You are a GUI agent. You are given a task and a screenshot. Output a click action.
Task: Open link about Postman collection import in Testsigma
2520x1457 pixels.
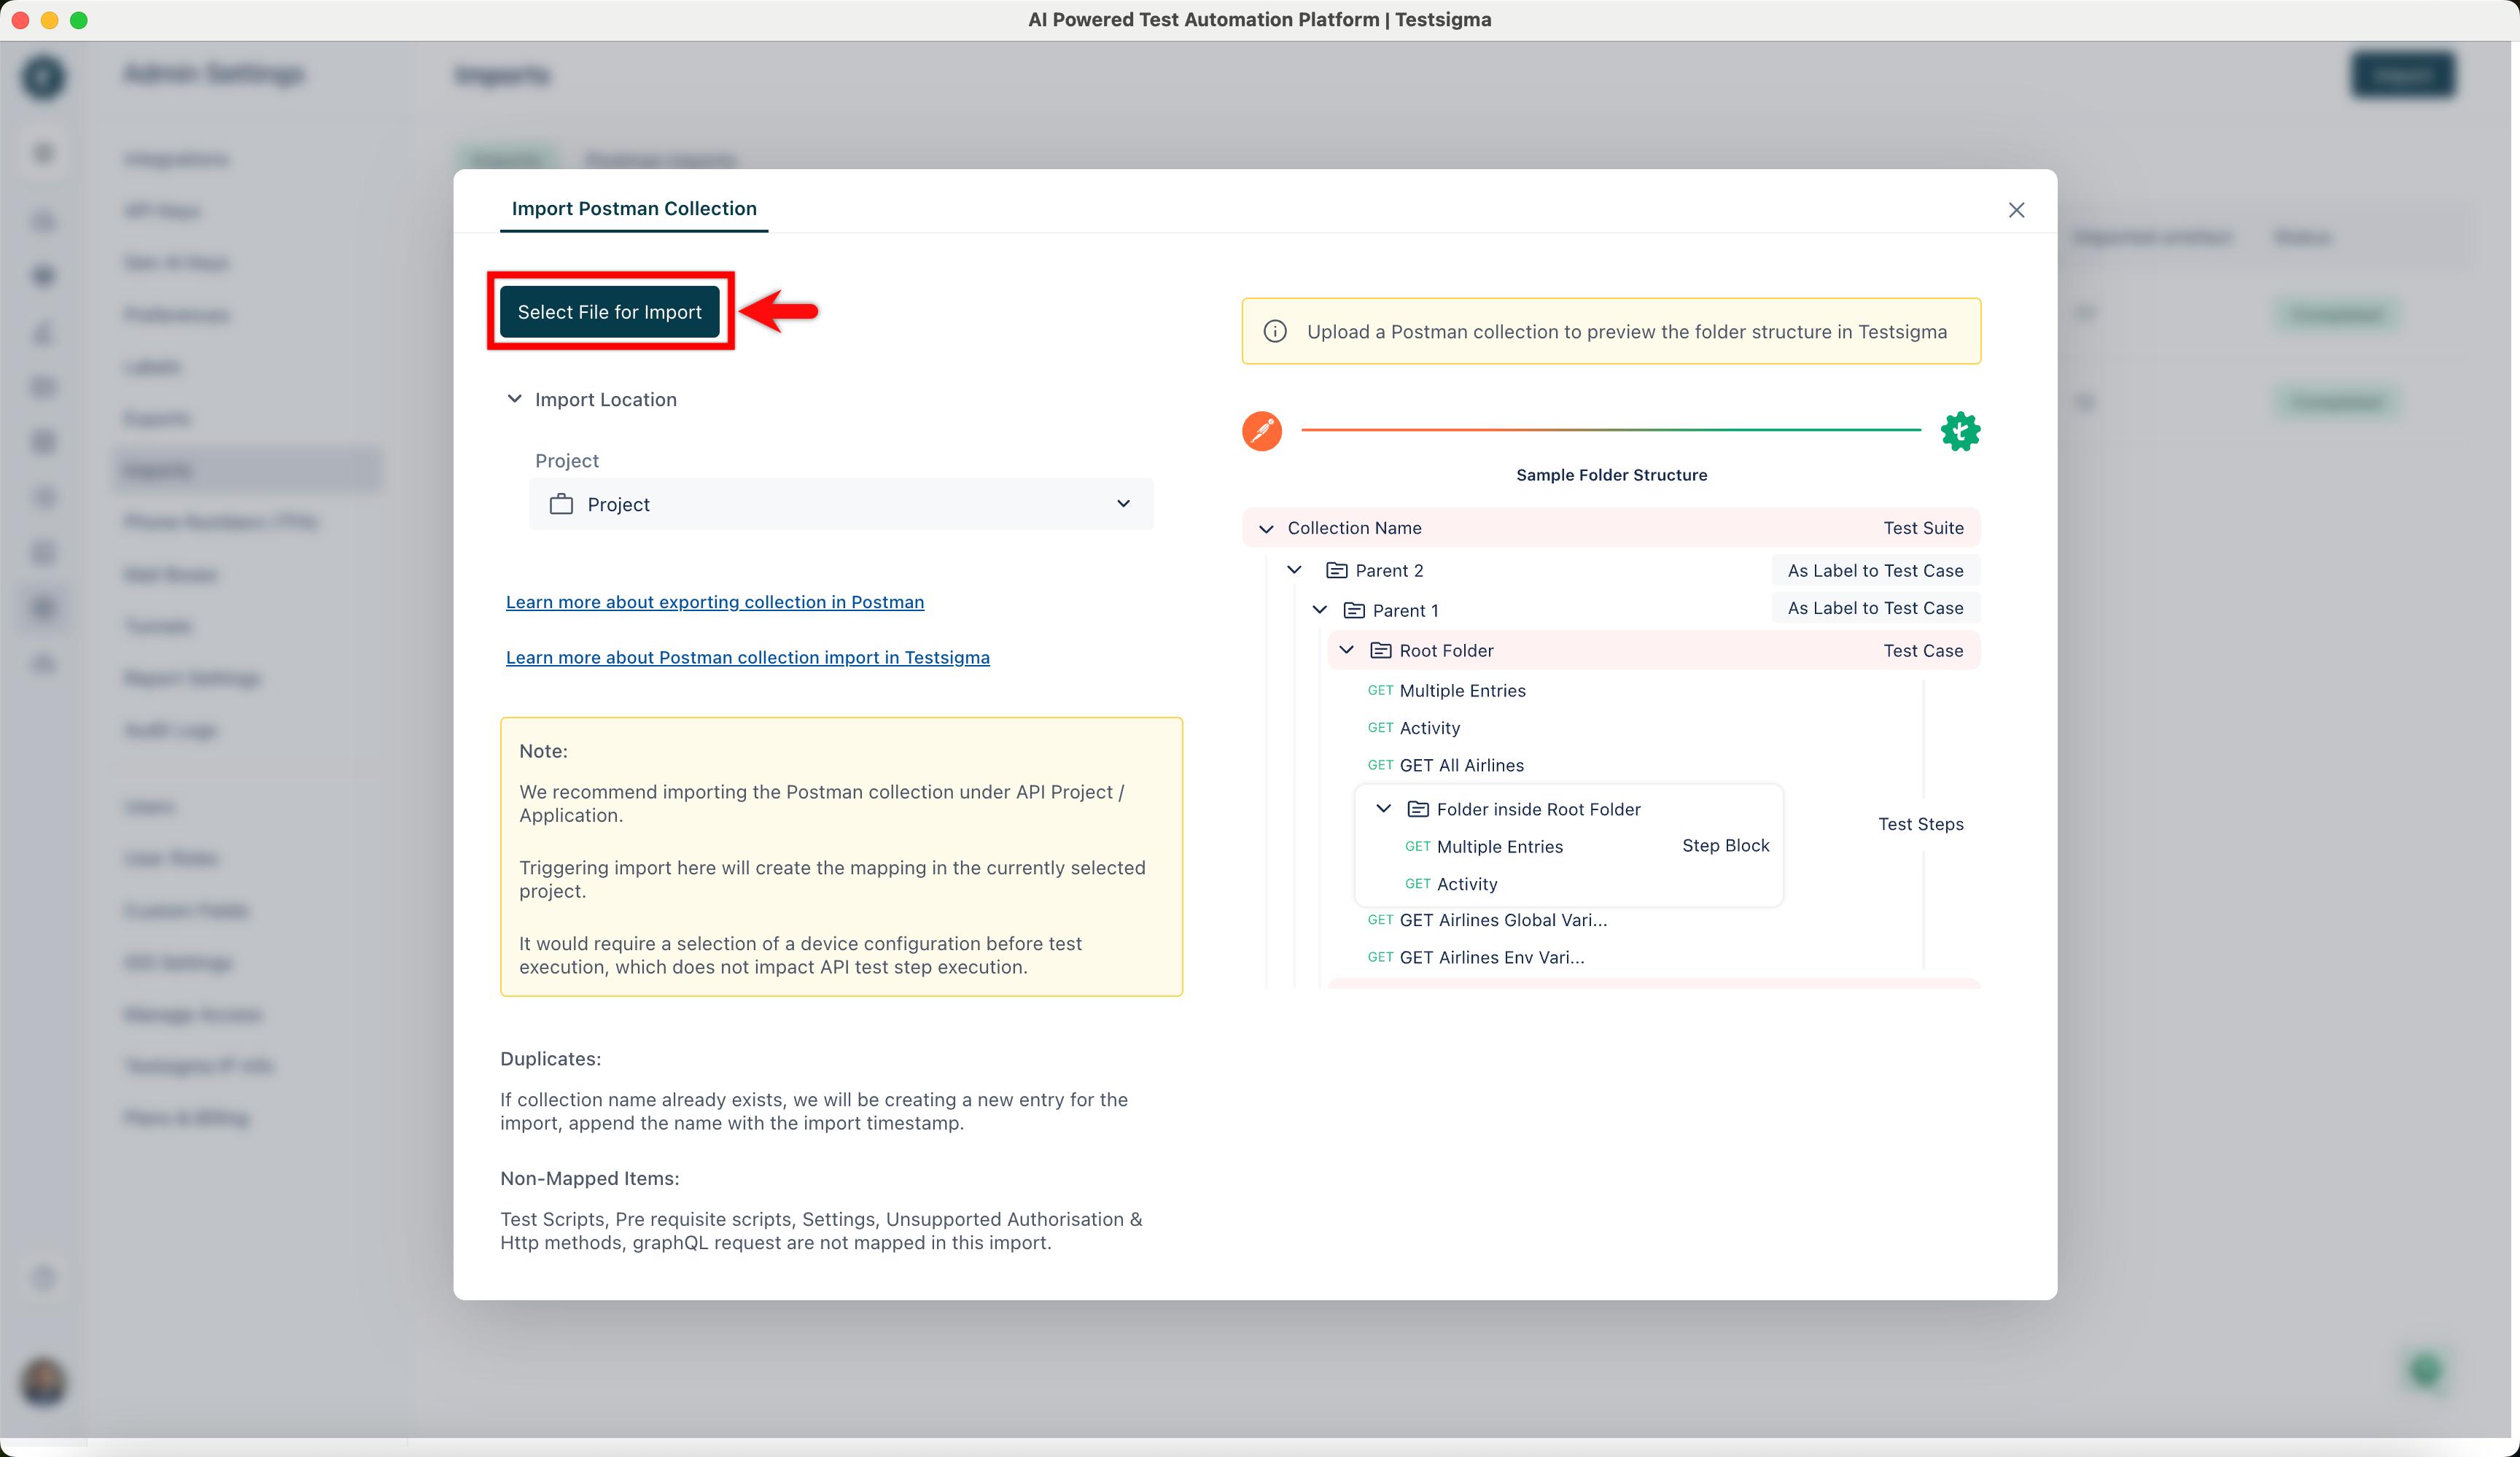[747, 657]
